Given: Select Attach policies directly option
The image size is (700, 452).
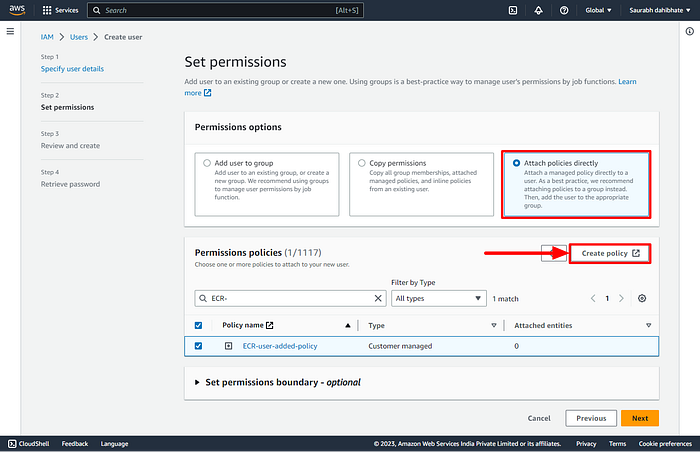Looking at the screenshot, I should [516, 163].
